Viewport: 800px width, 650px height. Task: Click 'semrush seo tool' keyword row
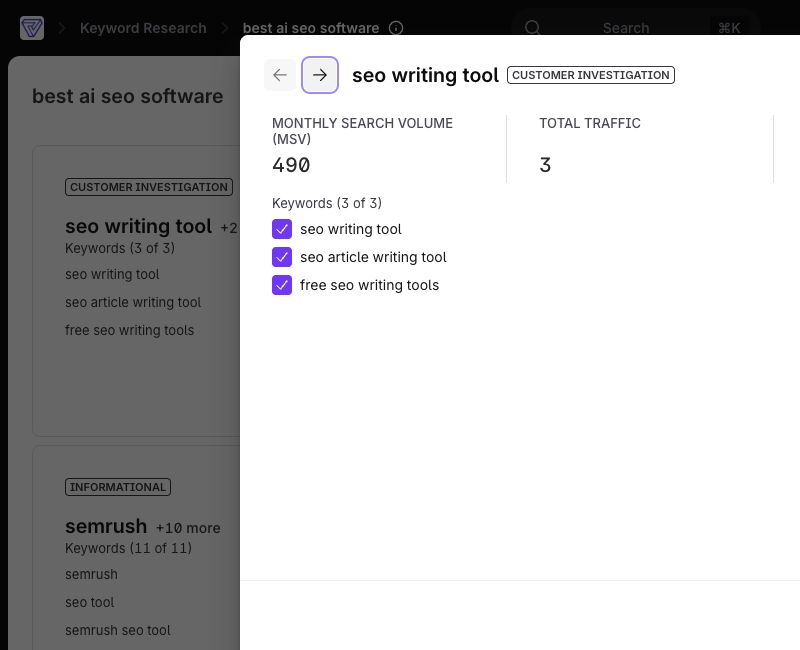[x=118, y=631]
